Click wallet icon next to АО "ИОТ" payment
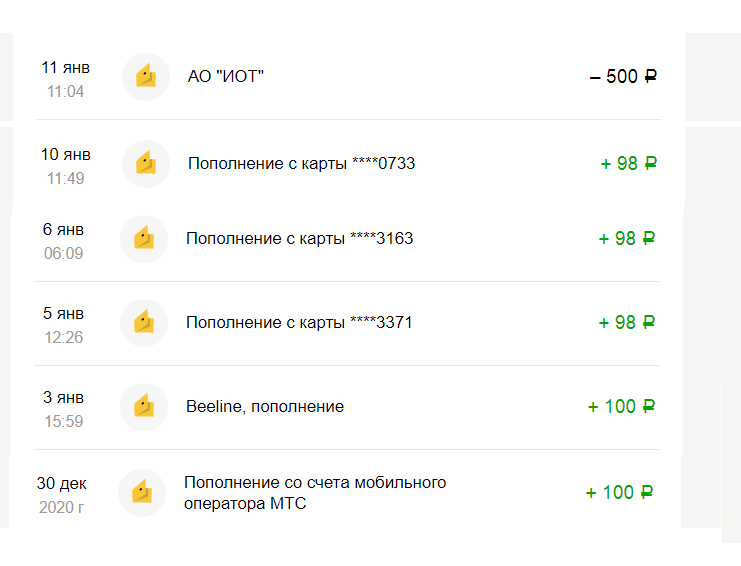The height and width of the screenshot is (566, 741). pyautogui.click(x=146, y=77)
